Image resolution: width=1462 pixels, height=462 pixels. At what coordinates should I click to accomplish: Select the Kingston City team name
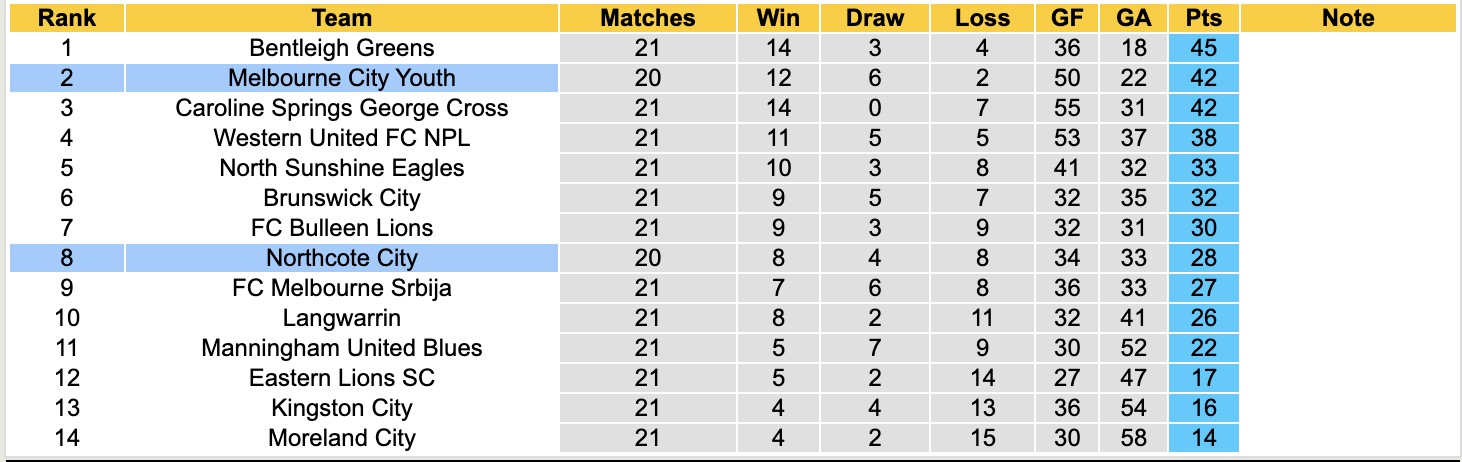coord(342,408)
